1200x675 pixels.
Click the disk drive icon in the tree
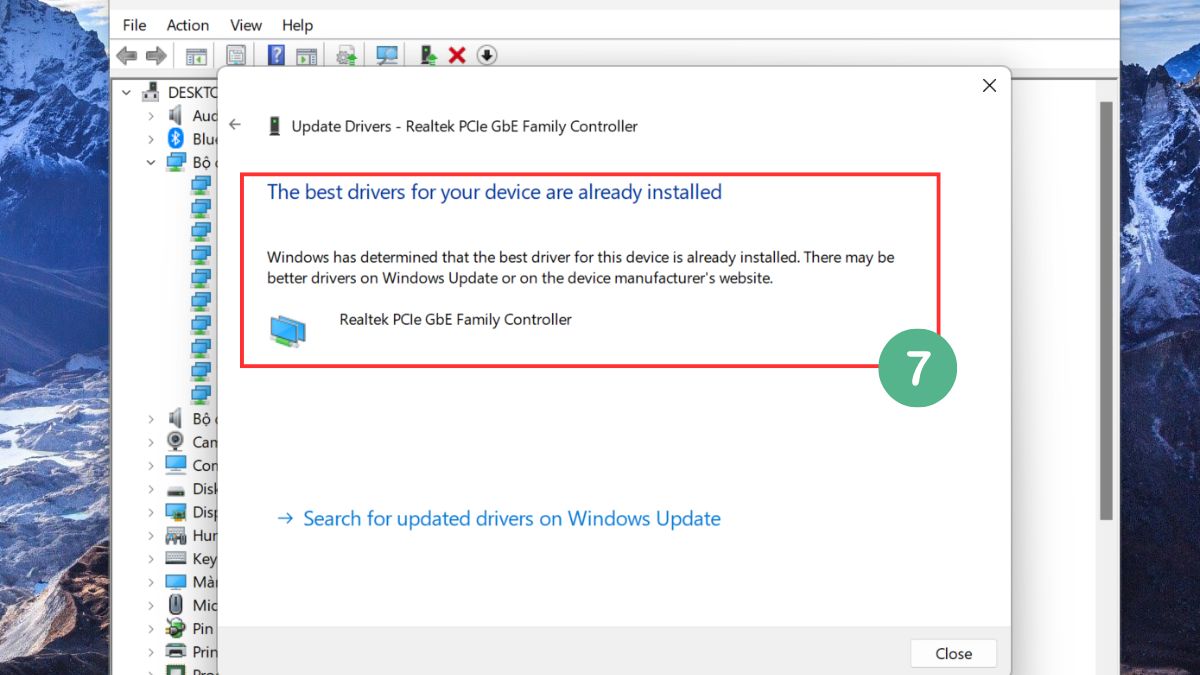176,489
